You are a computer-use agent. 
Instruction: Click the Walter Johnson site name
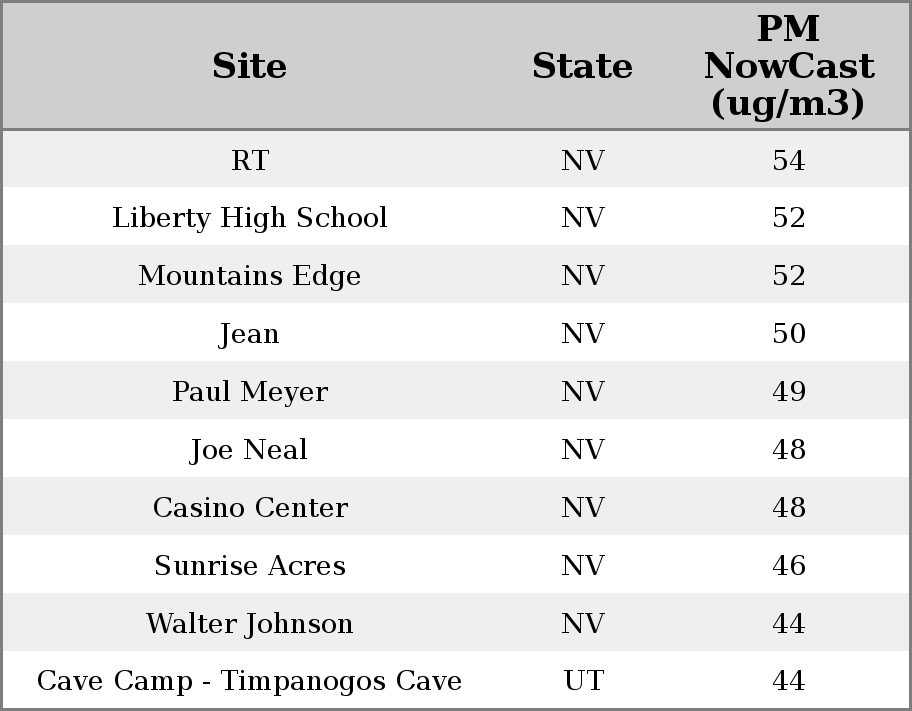coord(249,624)
